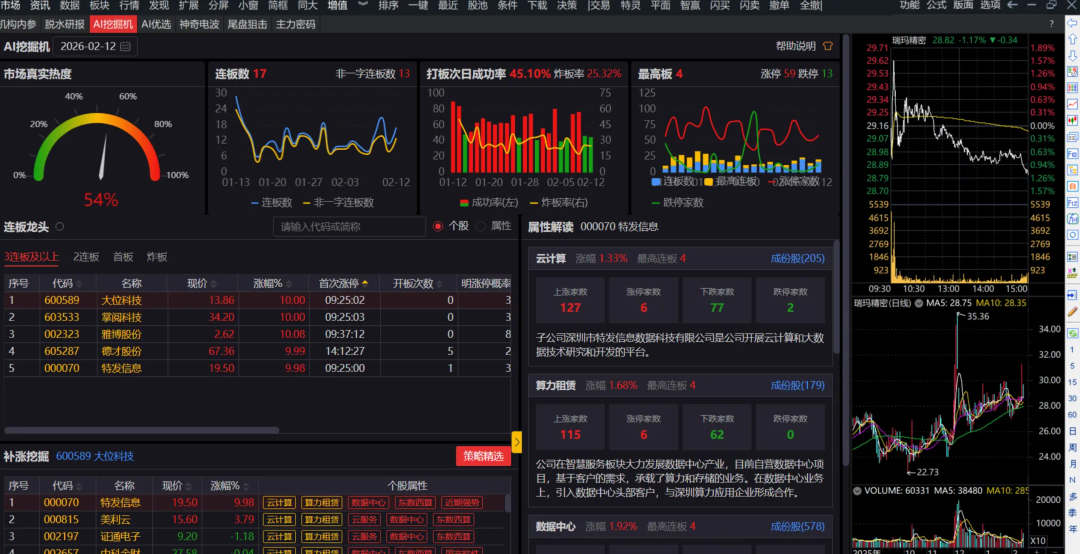
Task: Click the red 策略精选 button
Action: pos(483,456)
